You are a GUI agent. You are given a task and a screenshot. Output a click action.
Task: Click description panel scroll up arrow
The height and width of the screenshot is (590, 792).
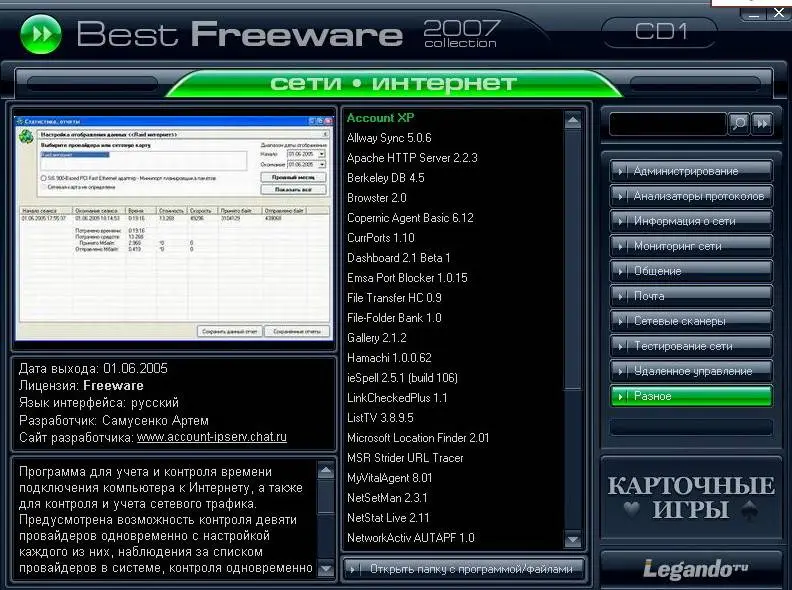pos(326,471)
